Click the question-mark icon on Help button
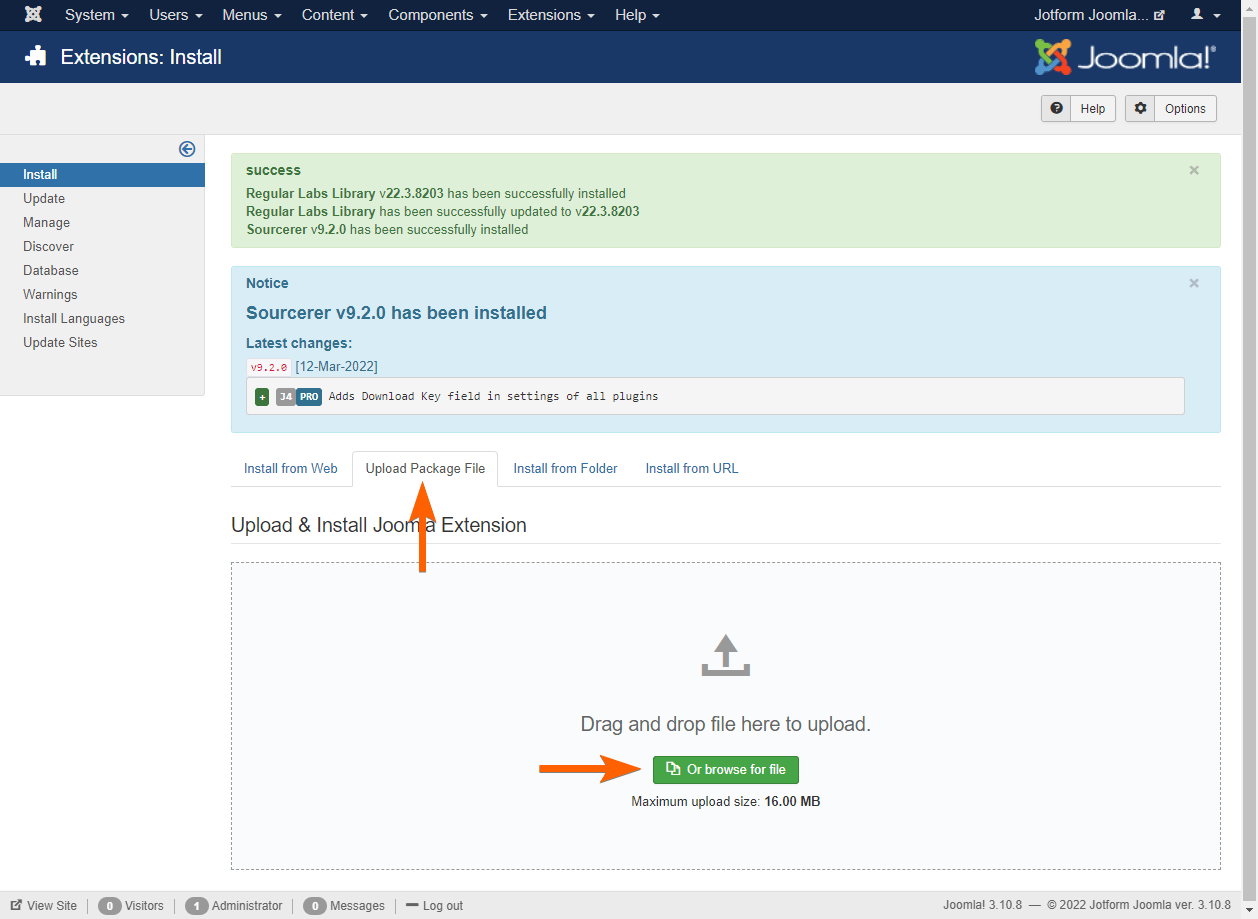The image size is (1258, 919). tap(1056, 108)
